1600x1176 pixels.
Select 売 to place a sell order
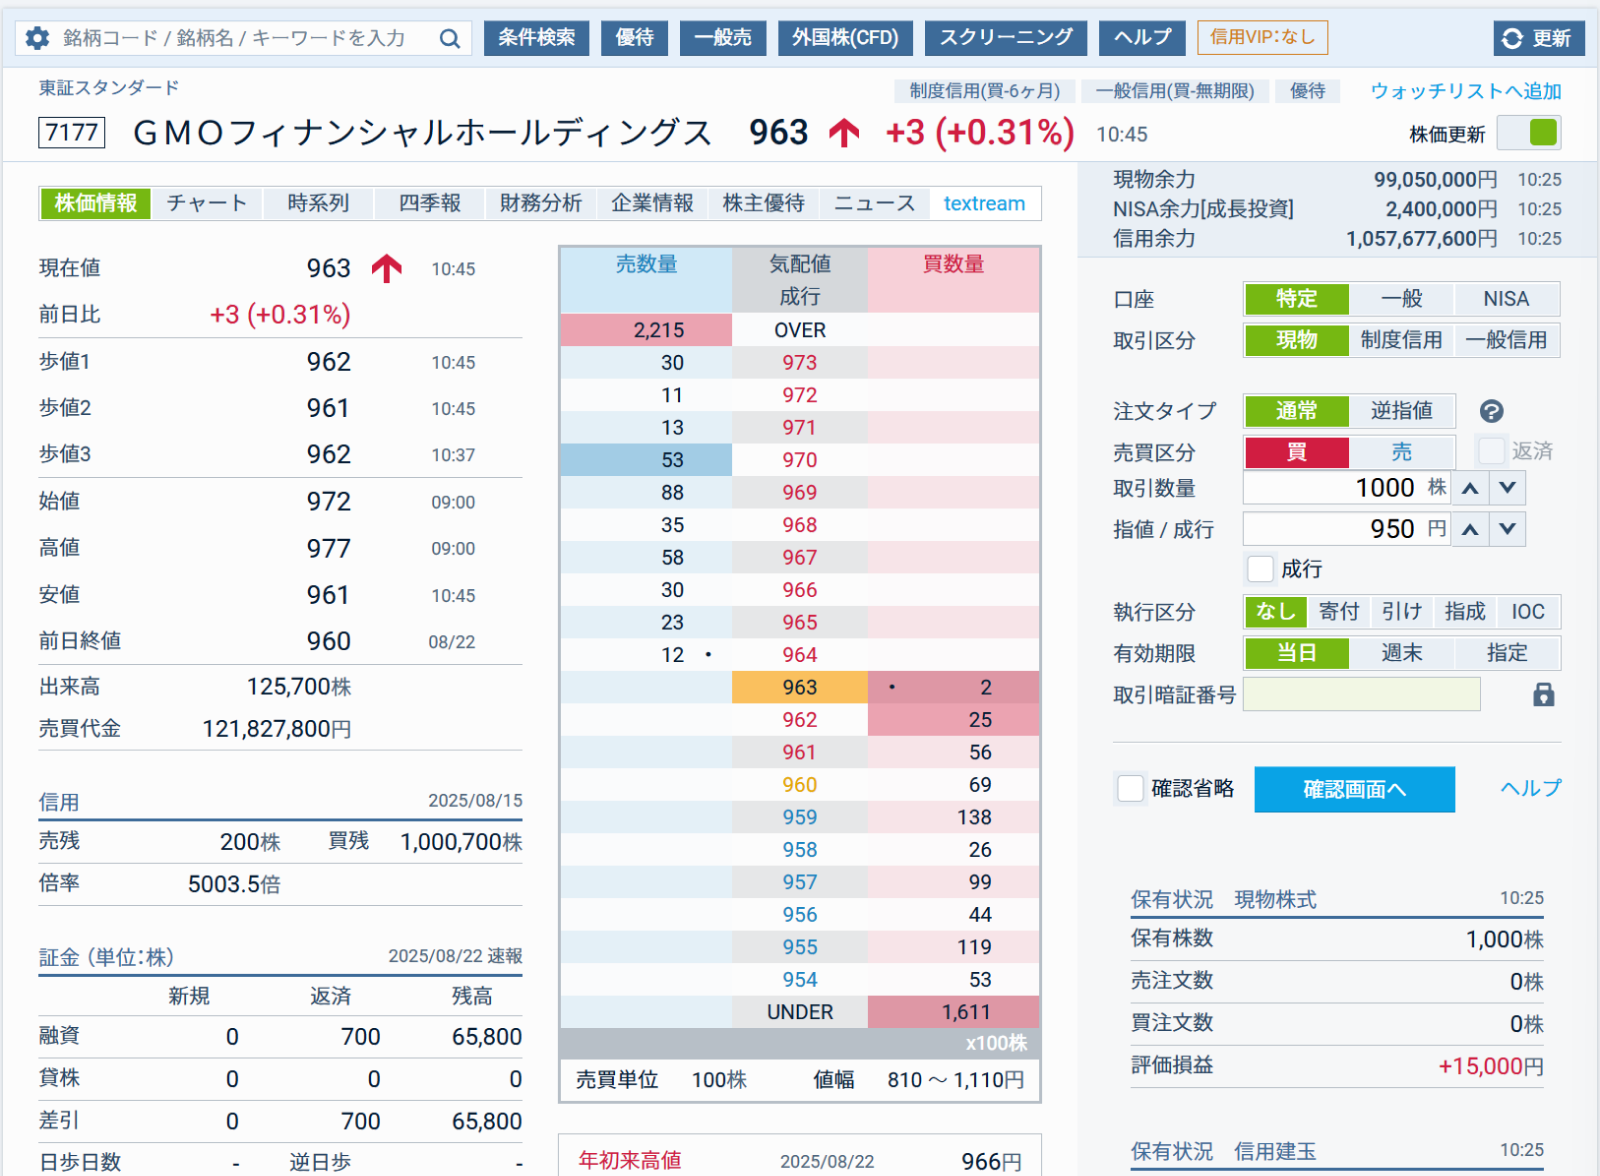point(1401,452)
